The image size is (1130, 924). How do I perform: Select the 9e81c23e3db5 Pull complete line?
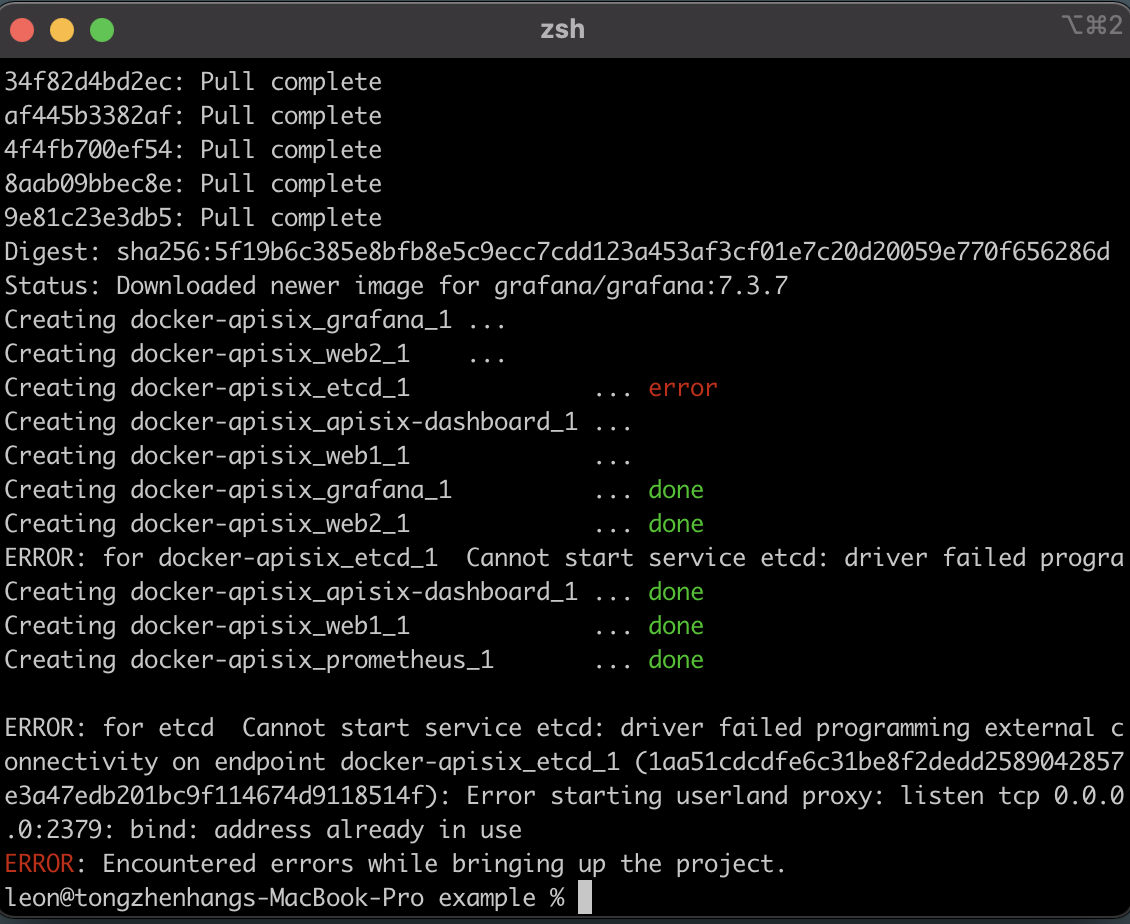193,218
